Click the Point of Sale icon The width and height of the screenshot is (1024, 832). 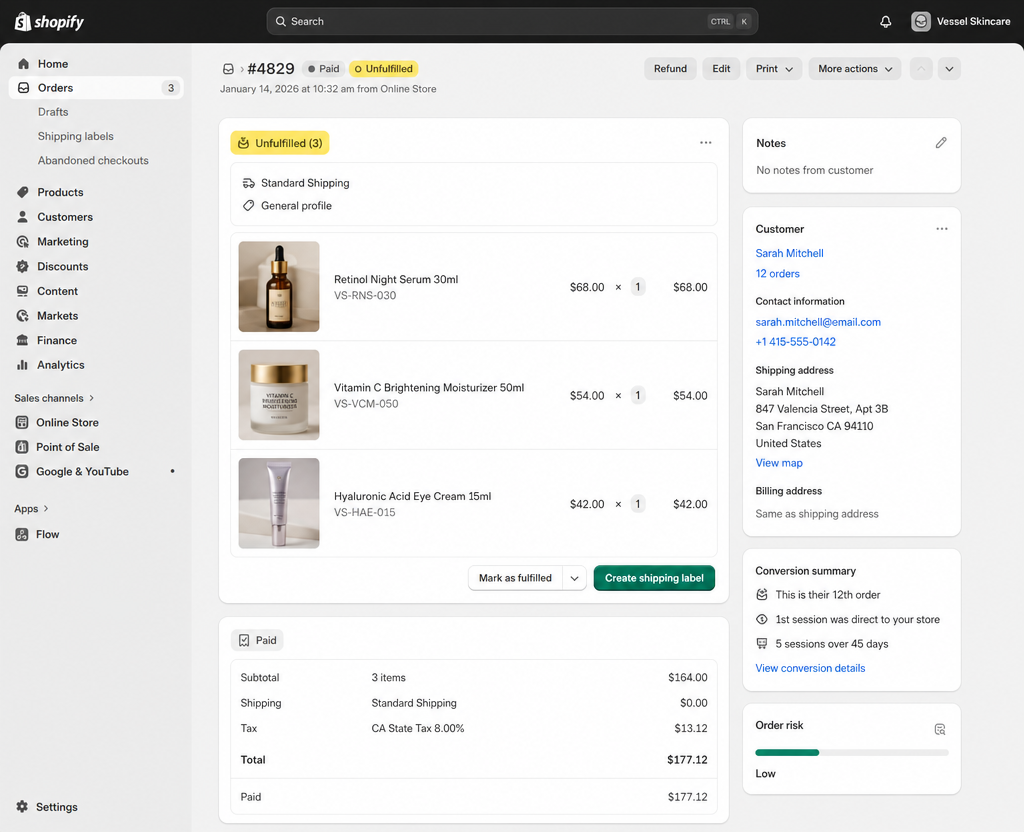[x=22, y=447]
